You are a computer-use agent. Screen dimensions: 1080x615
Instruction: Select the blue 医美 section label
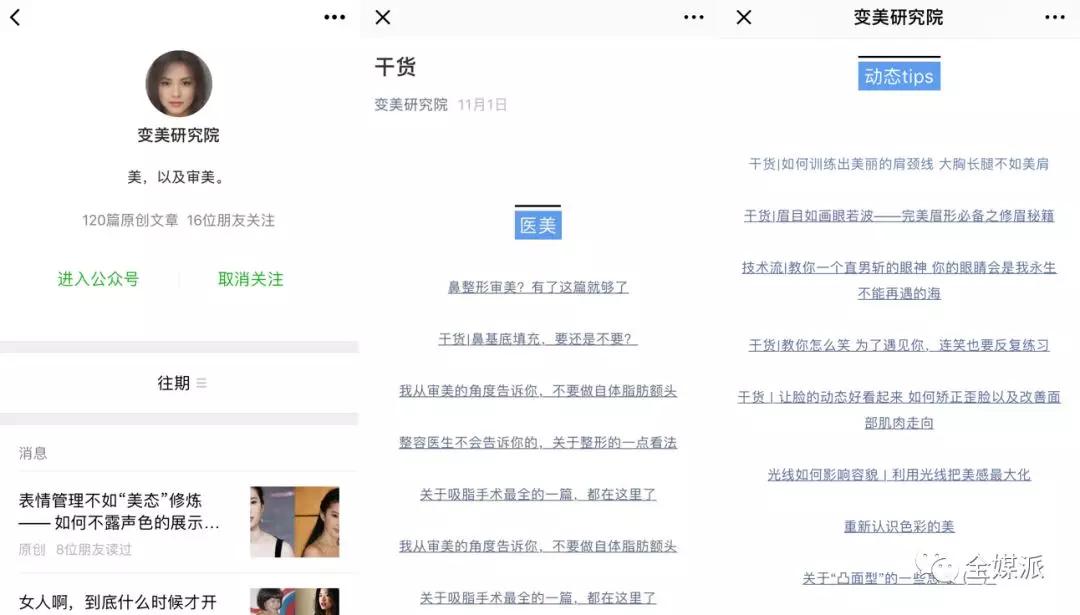[x=538, y=225]
